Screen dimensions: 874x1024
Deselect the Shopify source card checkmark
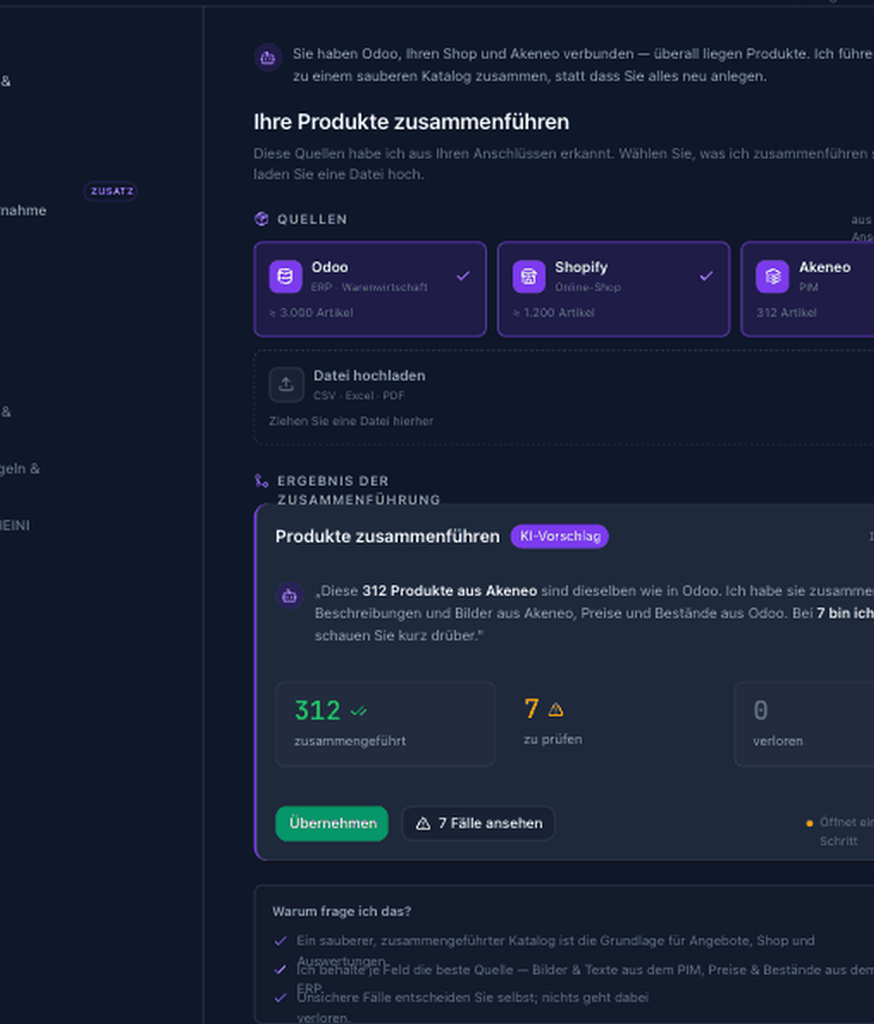point(706,276)
